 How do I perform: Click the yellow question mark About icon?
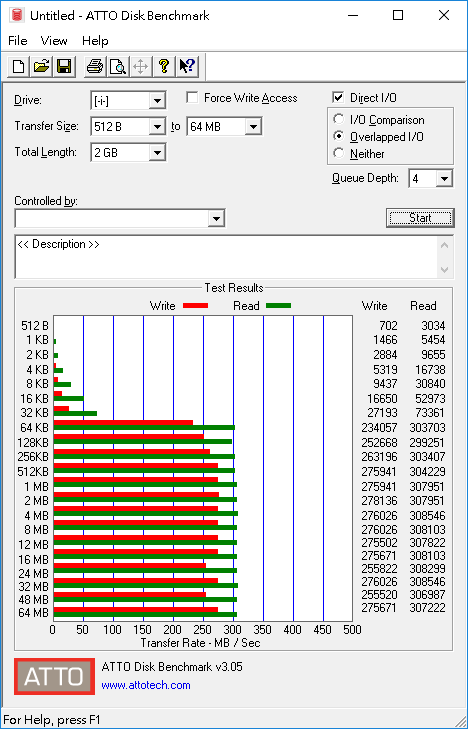163,66
